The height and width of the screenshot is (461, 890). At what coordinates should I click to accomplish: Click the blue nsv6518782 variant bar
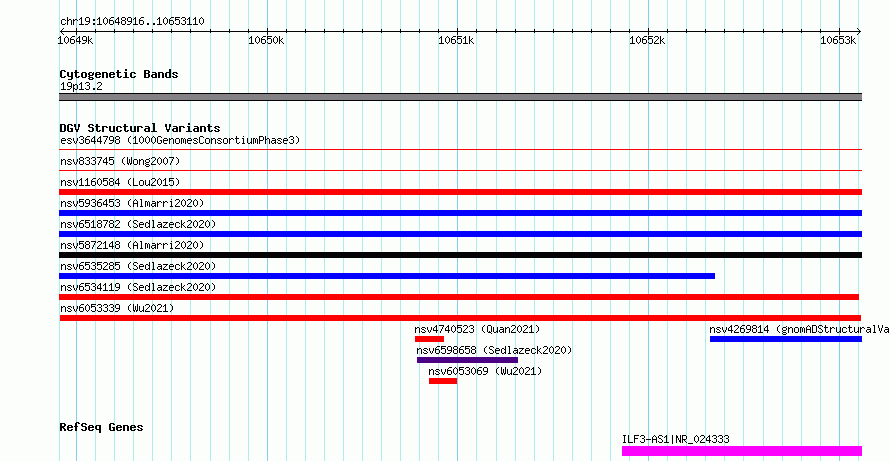coord(460,234)
